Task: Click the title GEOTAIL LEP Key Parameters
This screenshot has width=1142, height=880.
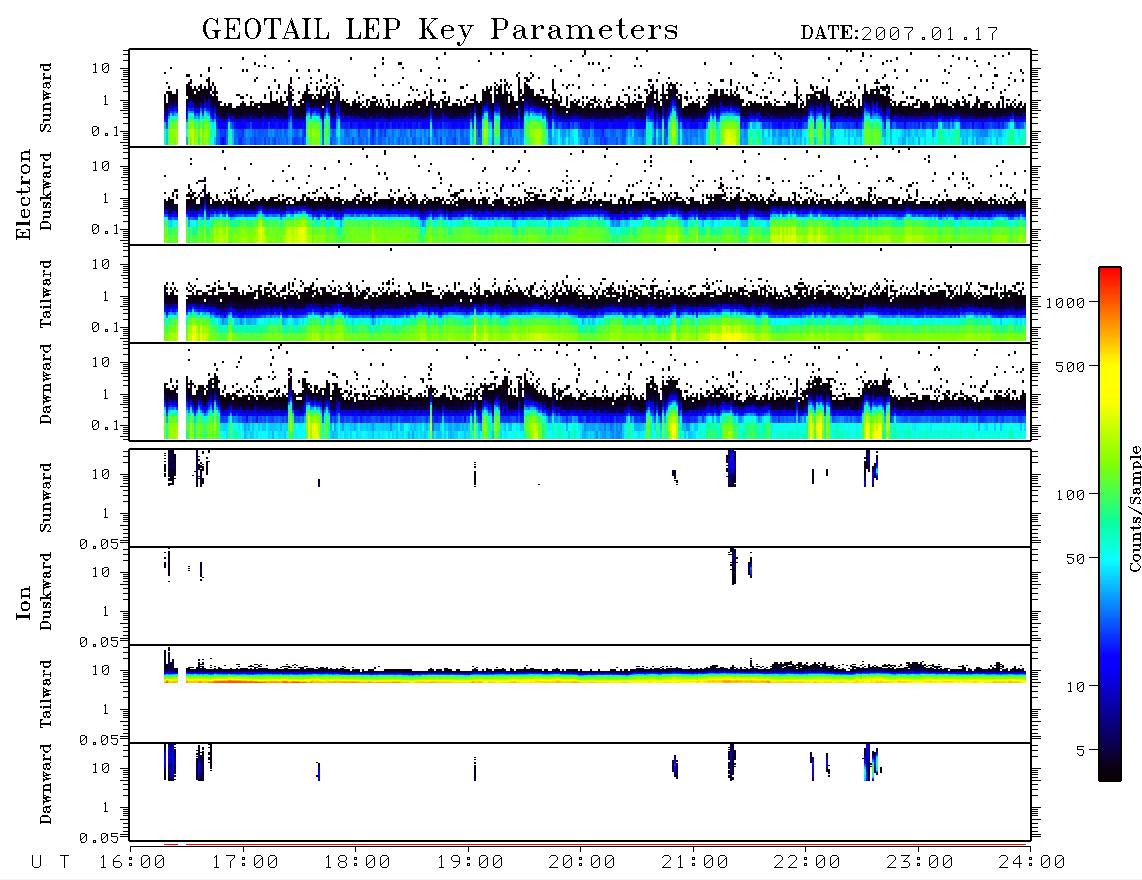Action: click(440, 30)
